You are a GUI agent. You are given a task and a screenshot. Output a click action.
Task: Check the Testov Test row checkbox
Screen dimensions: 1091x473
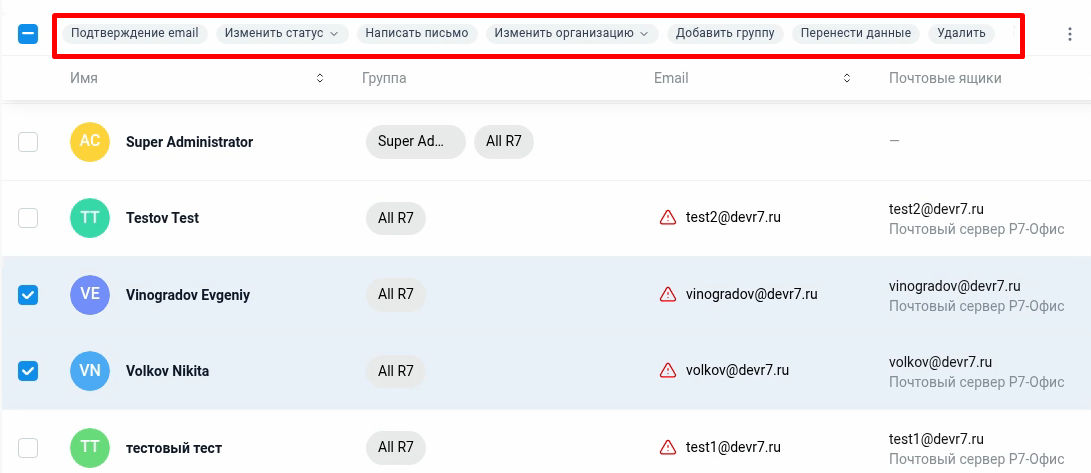coord(28,218)
